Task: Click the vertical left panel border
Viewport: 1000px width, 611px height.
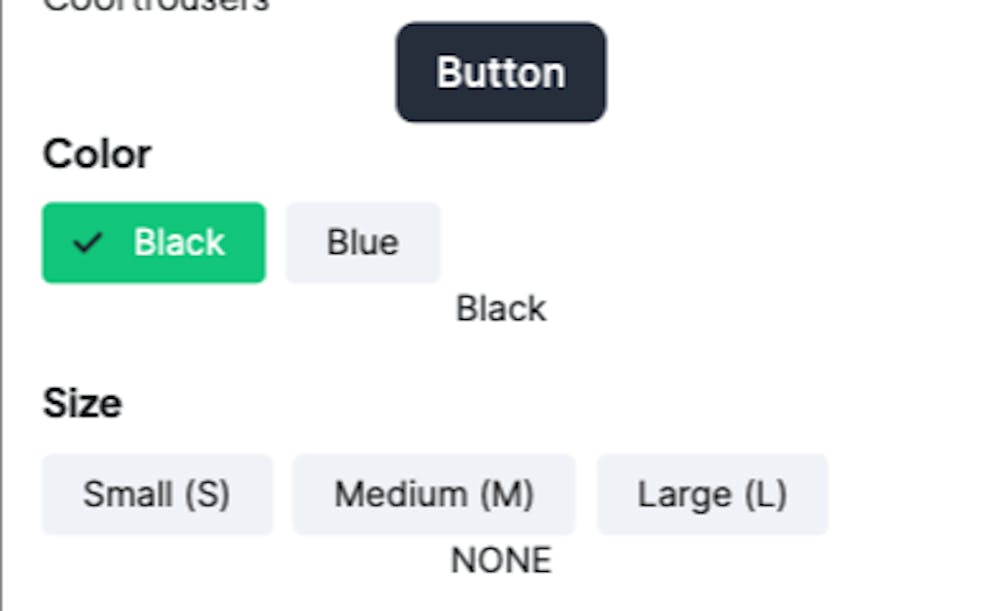Action: click(x=1, y=306)
